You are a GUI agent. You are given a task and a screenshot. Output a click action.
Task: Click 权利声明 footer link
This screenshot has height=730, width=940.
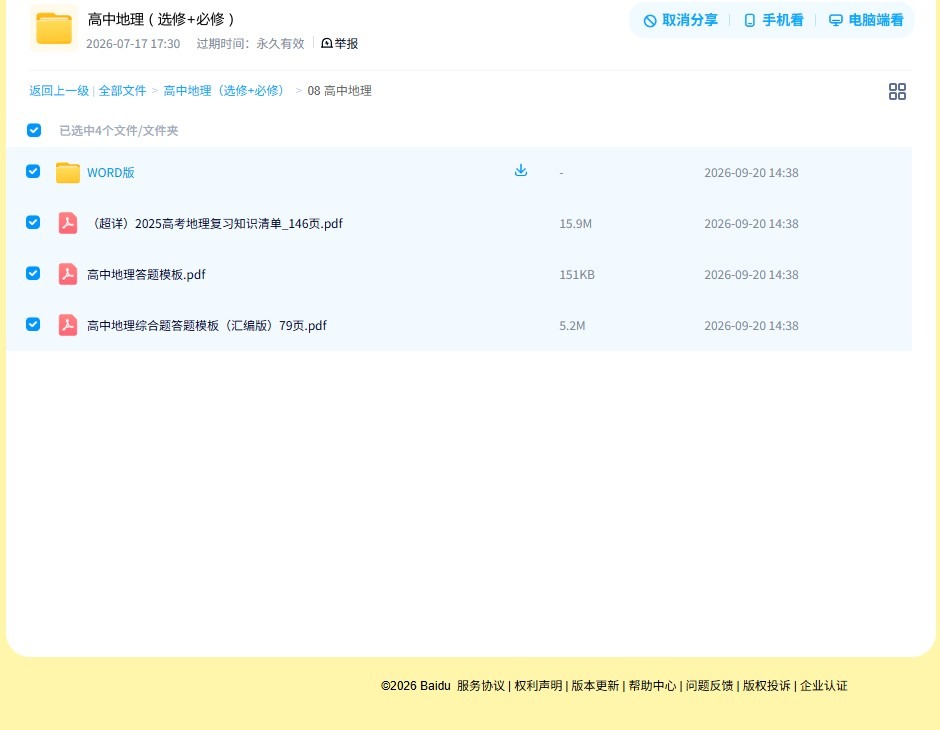[538, 686]
